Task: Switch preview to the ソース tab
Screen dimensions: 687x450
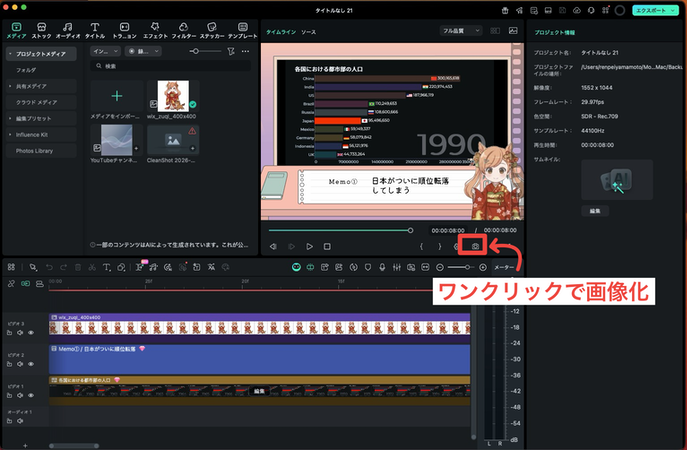Action: click(x=308, y=32)
